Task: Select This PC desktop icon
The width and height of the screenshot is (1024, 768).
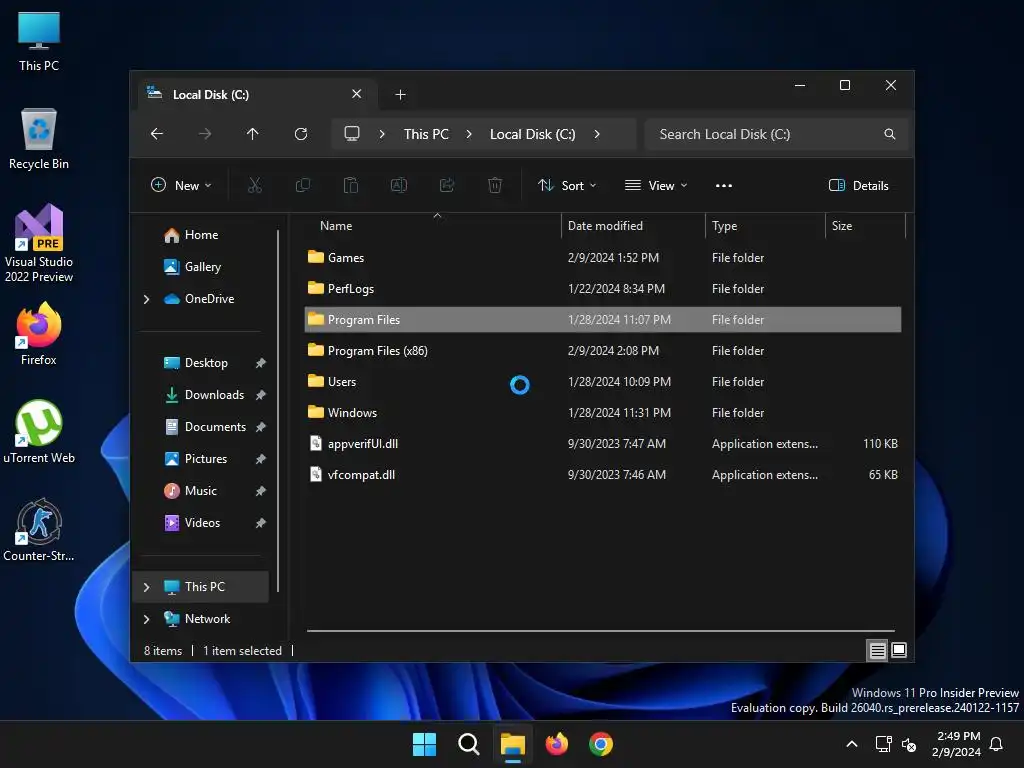Action: [39, 41]
